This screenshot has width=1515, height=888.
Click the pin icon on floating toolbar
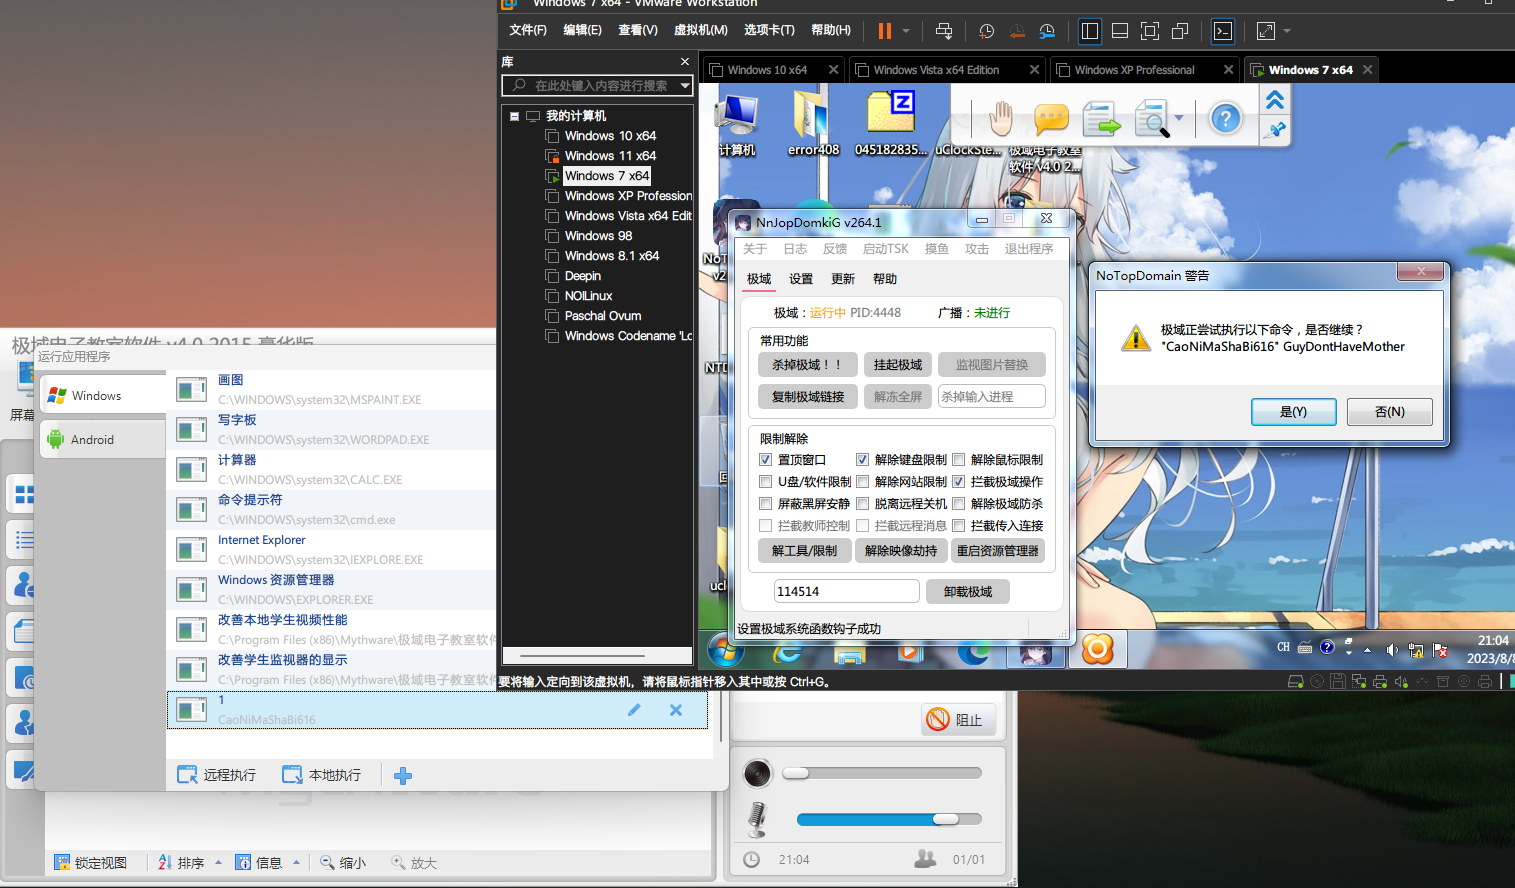pyautogui.click(x=1275, y=130)
